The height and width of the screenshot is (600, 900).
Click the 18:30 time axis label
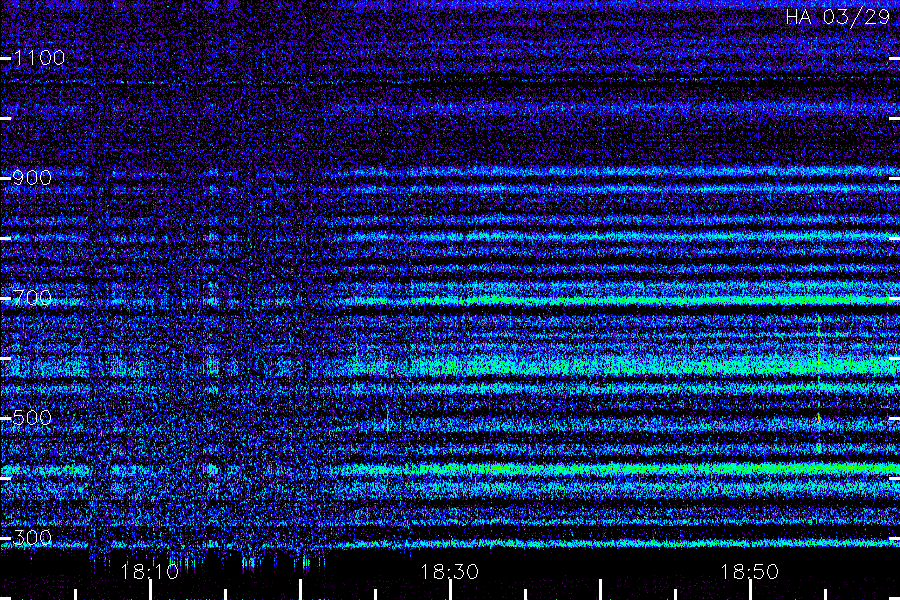point(449,572)
